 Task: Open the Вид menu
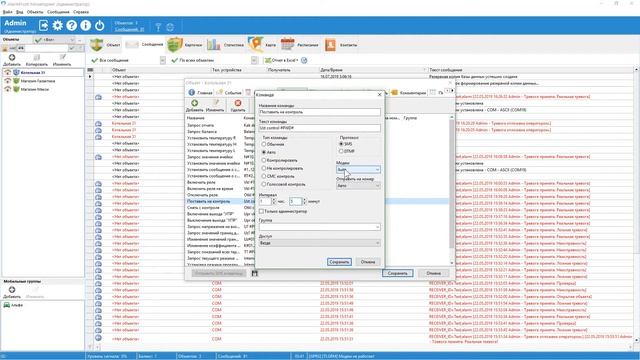click(x=20, y=12)
